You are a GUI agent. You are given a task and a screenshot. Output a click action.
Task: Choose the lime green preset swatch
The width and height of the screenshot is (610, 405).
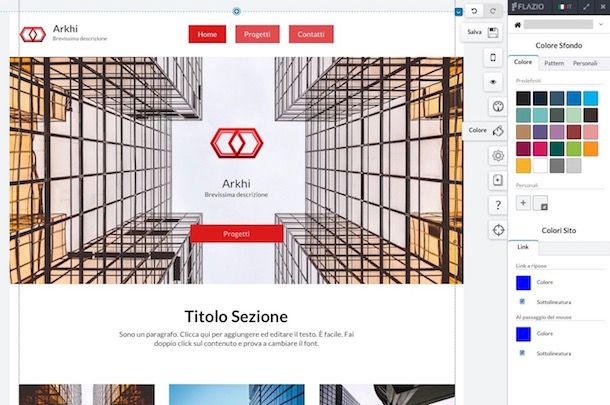tap(573, 149)
